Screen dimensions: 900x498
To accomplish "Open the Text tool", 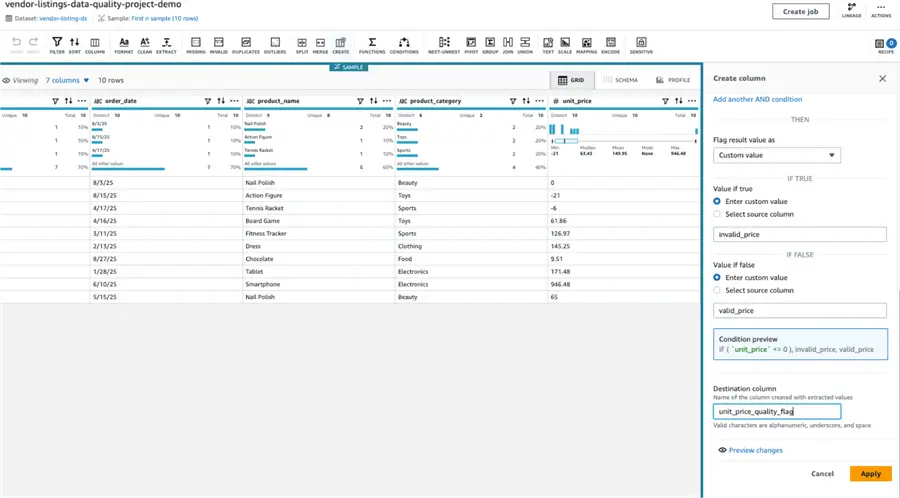I will coord(548,45).
